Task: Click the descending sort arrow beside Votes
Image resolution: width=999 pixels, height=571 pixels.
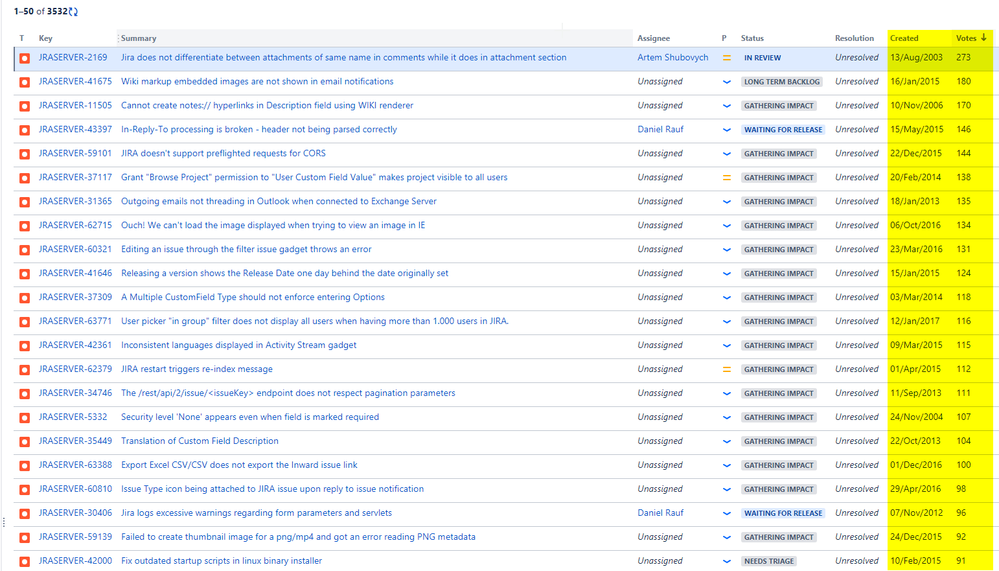Action: coord(984,38)
